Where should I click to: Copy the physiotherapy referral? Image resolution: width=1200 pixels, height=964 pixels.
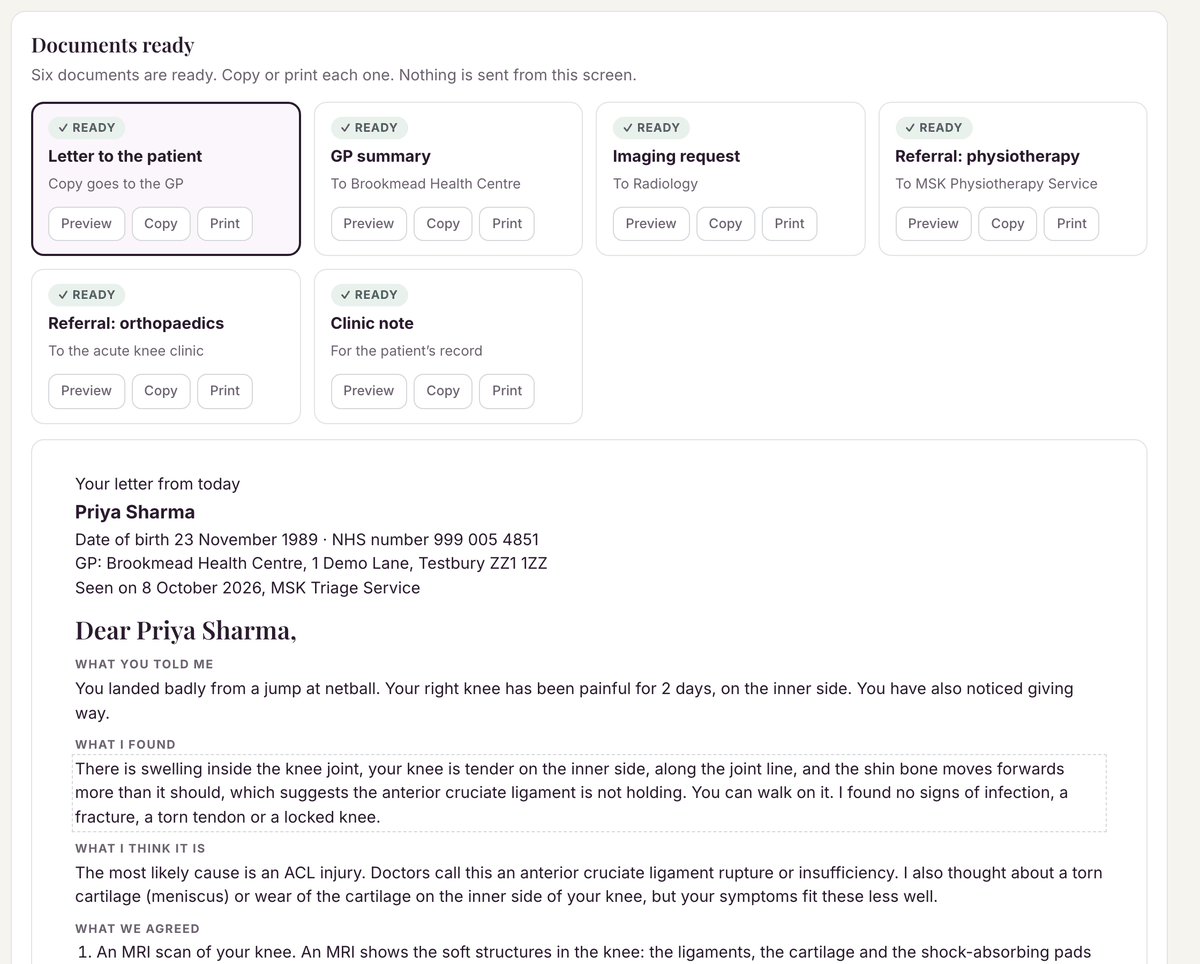(1007, 224)
